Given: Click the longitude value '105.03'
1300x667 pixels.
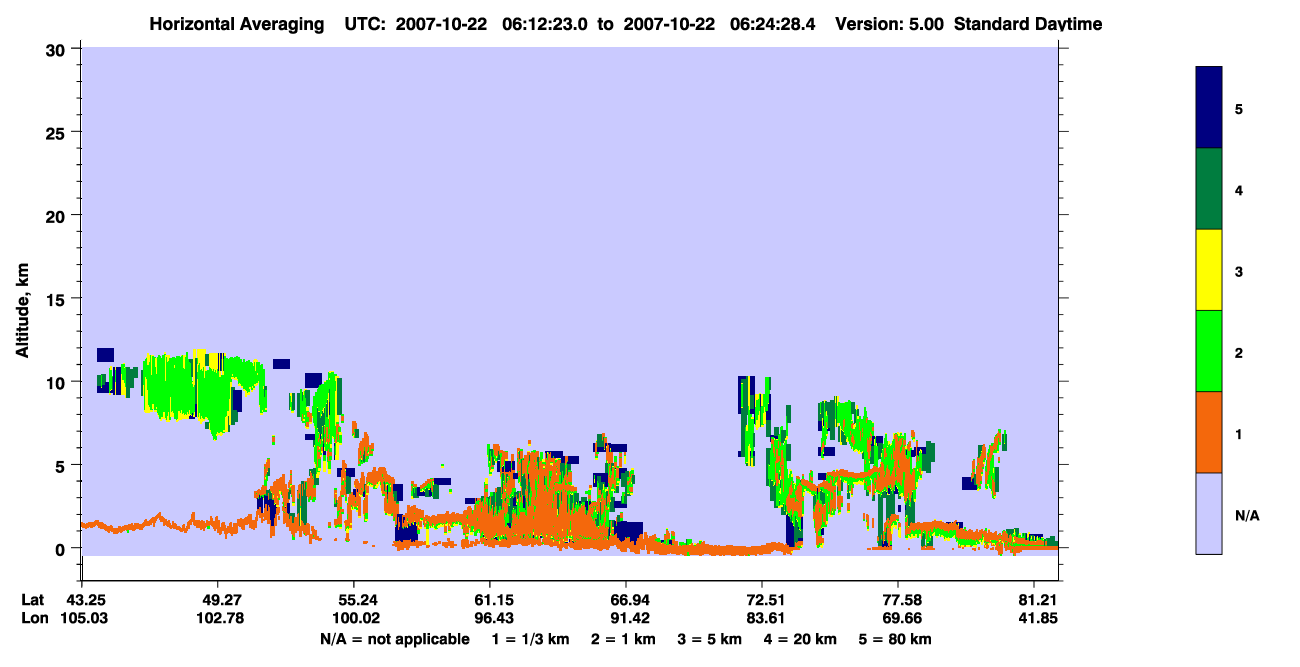Looking at the screenshot, I should (83, 618).
